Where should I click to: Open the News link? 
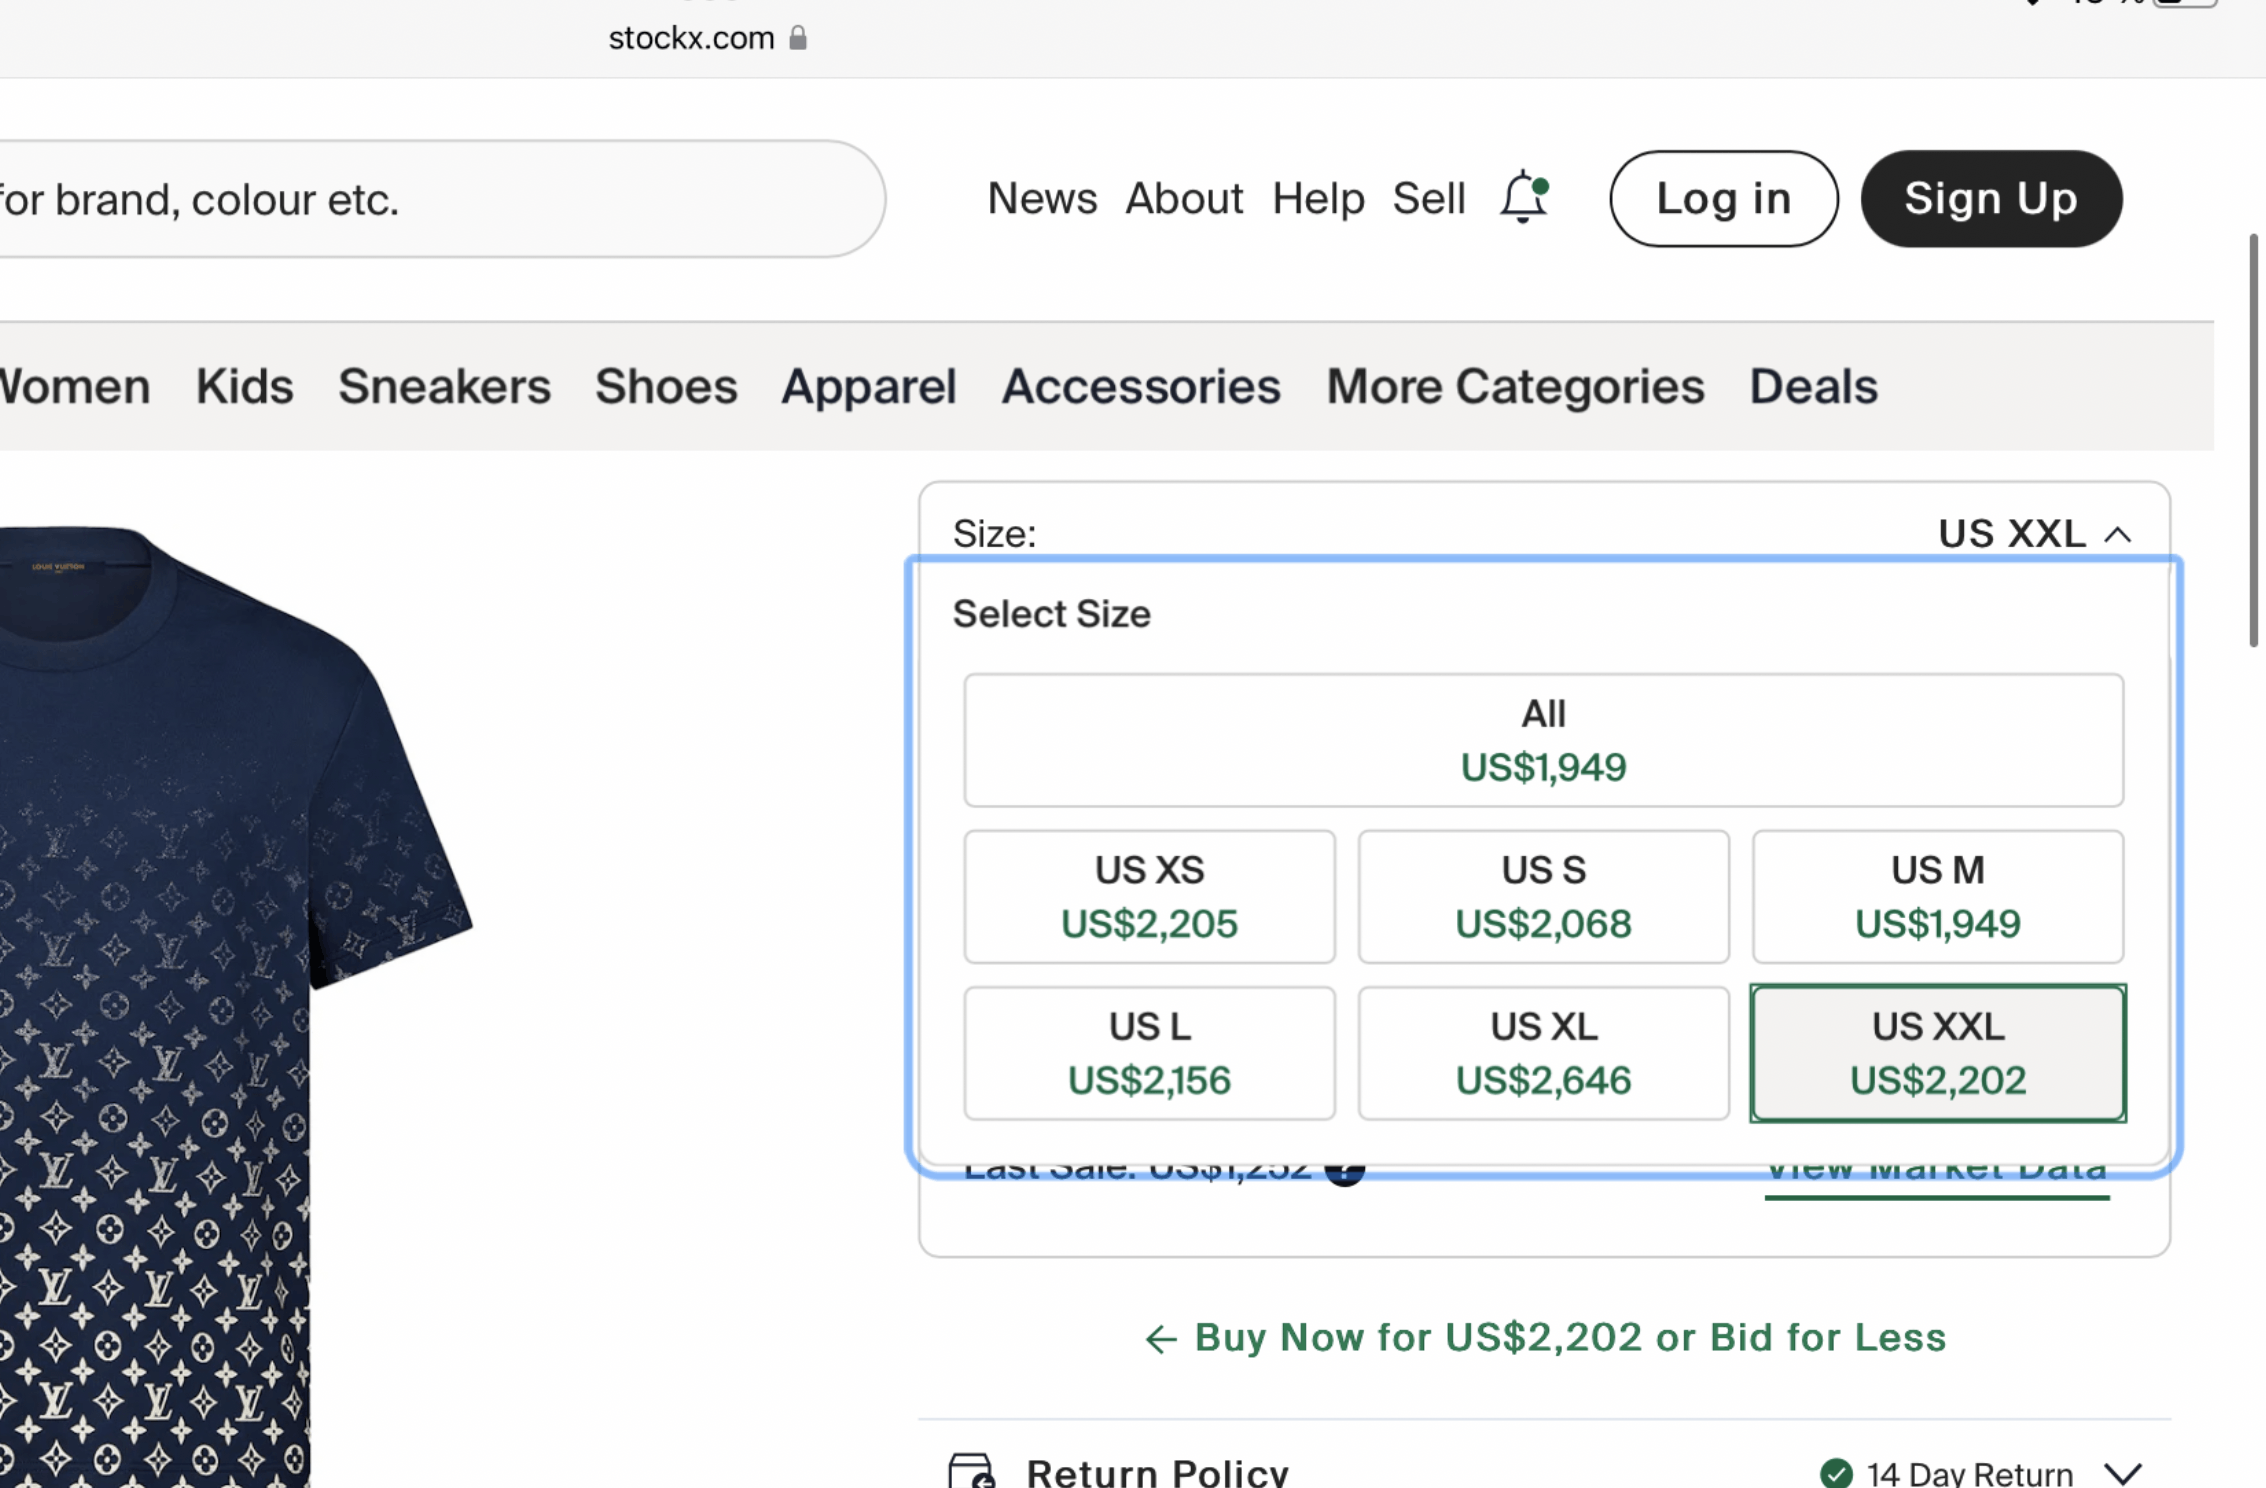pyautogui.click(x=1042, y=198)
